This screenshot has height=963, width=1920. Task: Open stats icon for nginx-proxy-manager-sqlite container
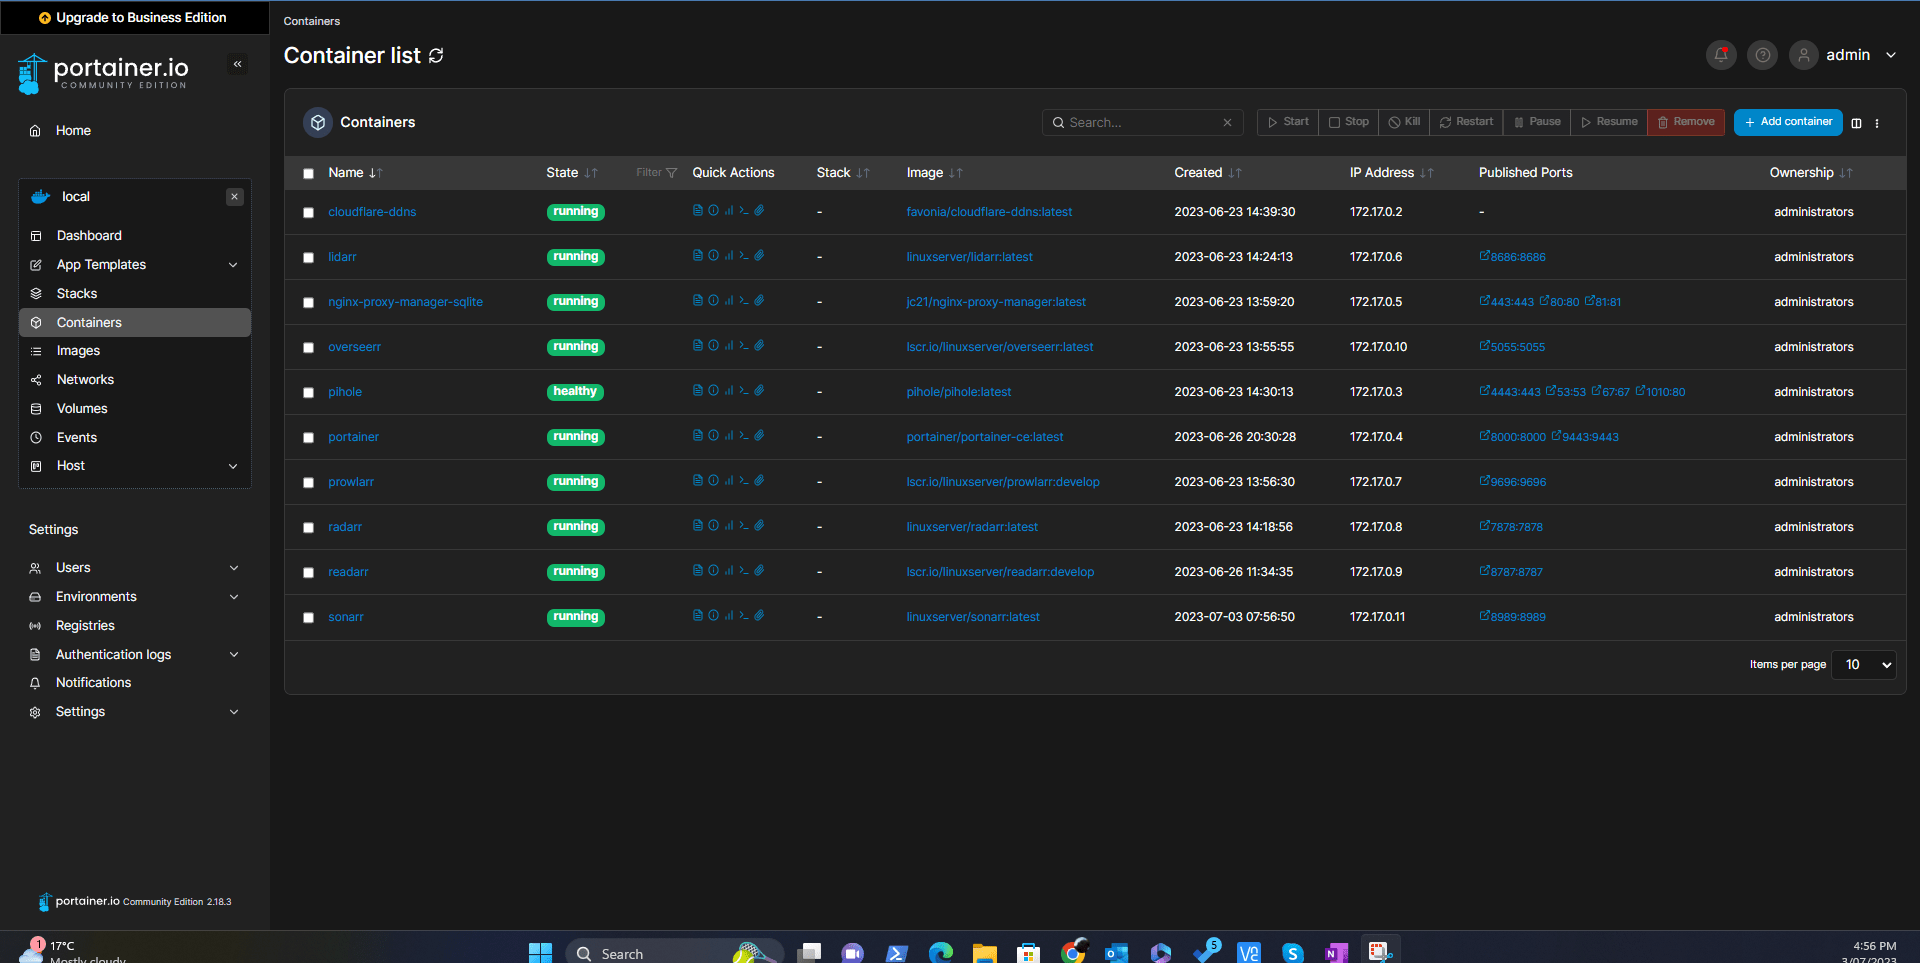click(729, 301)
